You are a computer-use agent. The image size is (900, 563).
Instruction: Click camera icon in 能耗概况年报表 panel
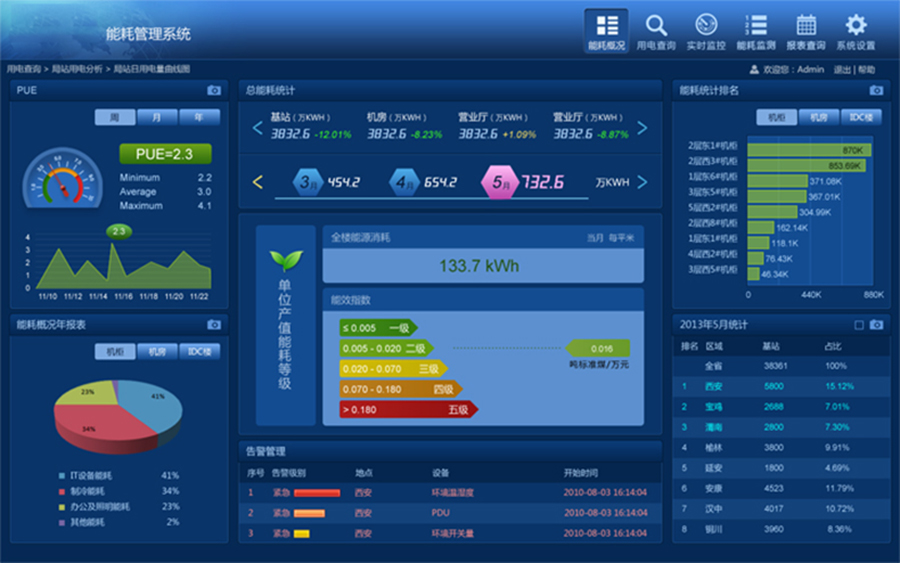click(214, 325)
